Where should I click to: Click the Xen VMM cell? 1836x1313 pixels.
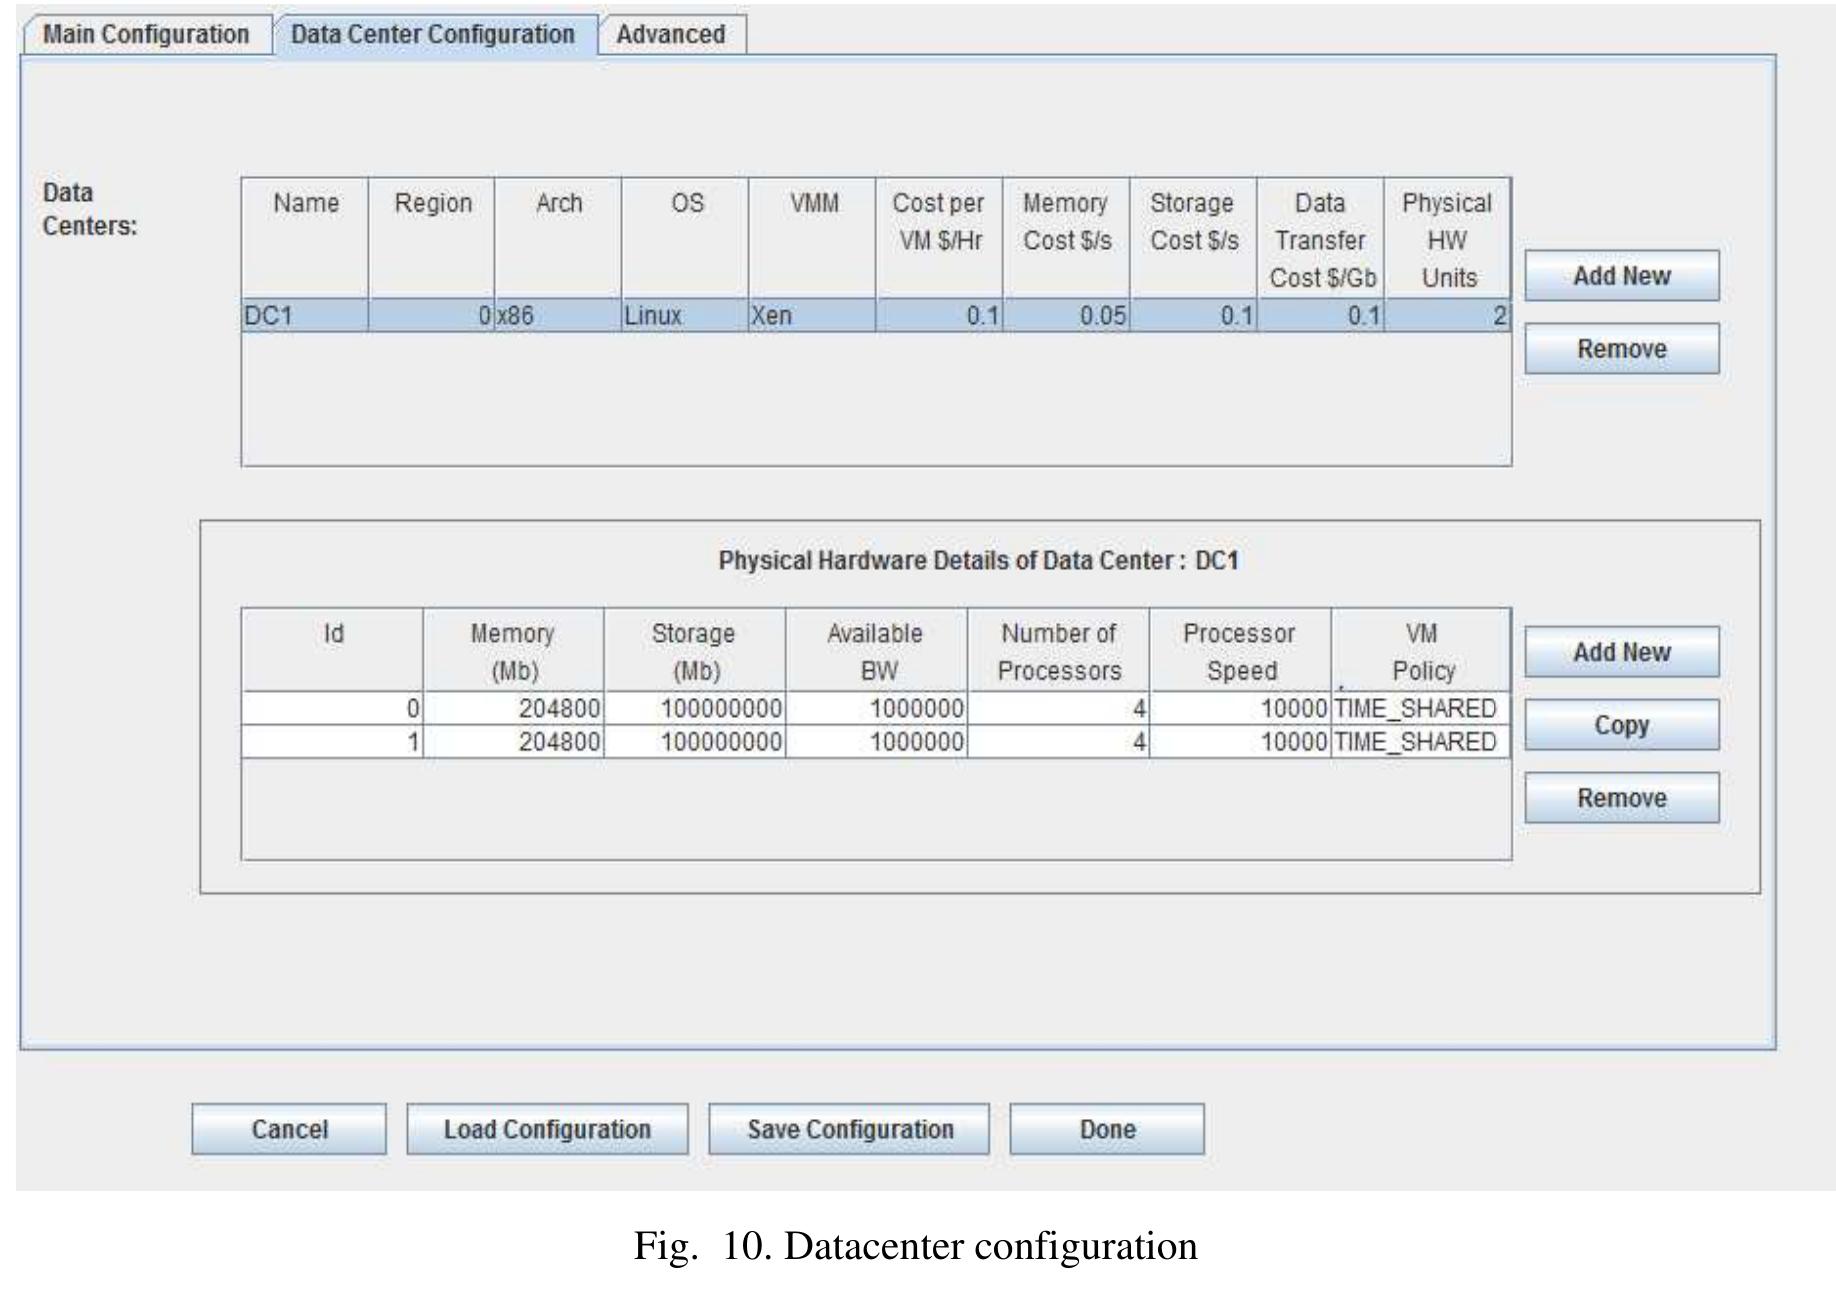coord(811,316)
